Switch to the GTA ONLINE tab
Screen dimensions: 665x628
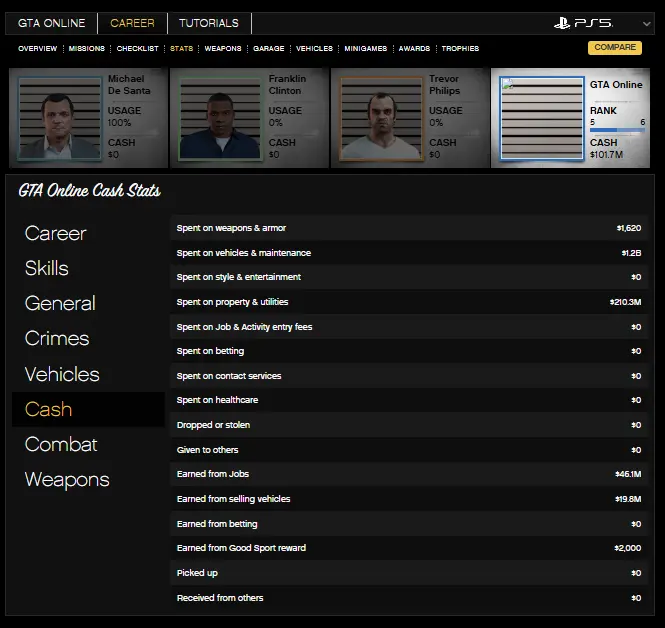(x=51, y=23)
